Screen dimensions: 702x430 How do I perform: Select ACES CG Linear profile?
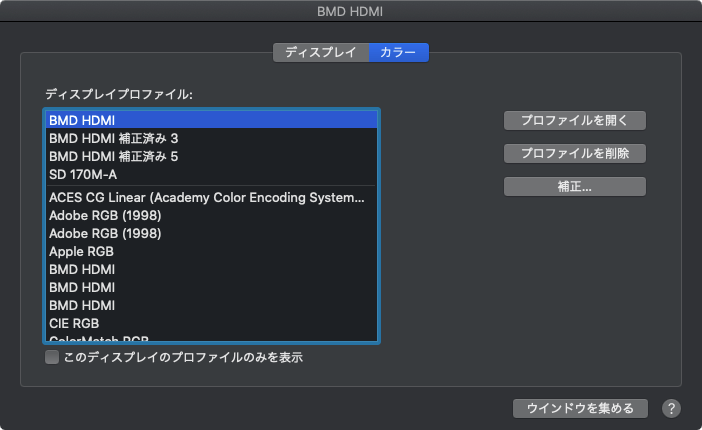coord(211,198)
